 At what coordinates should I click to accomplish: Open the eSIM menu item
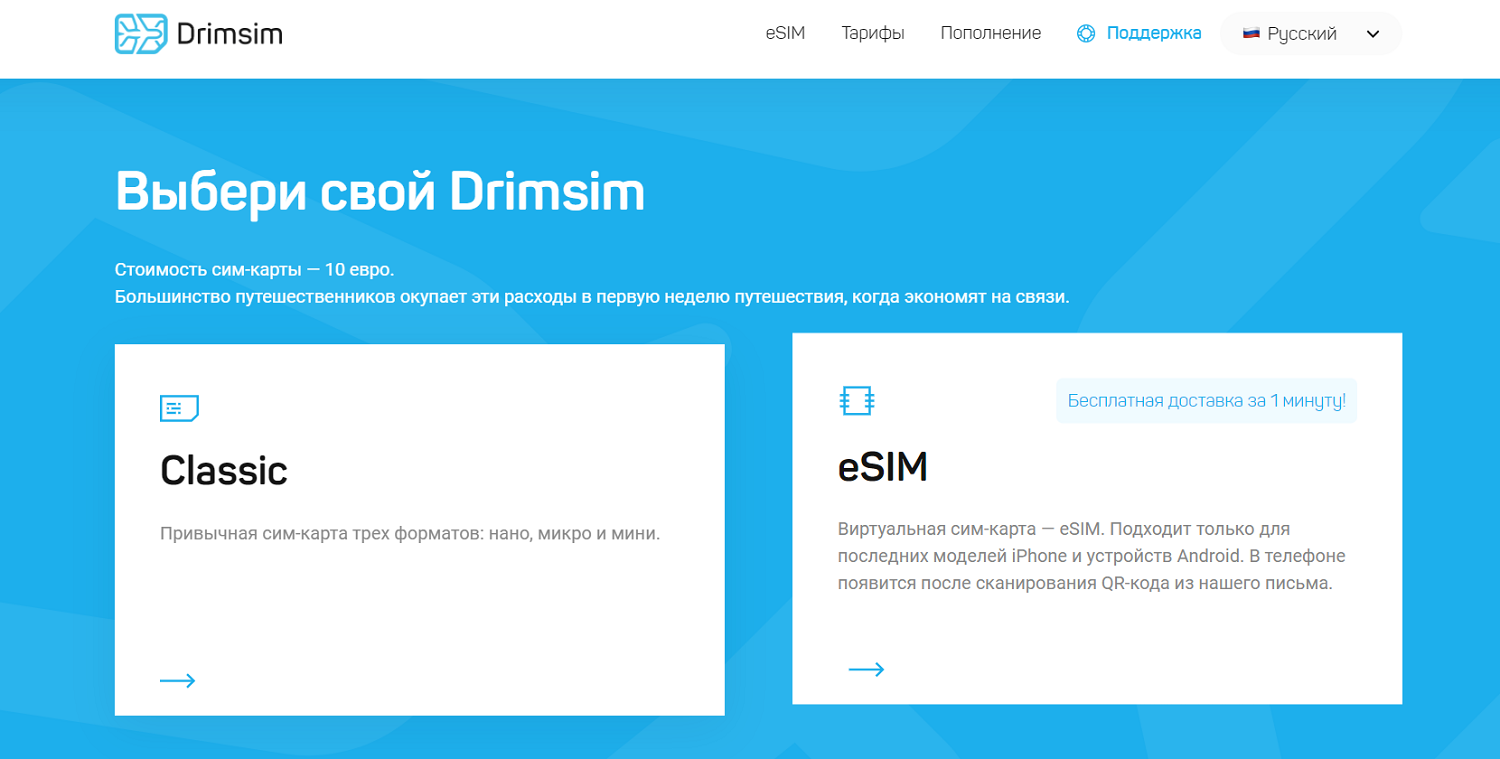[x=785, y=33]
